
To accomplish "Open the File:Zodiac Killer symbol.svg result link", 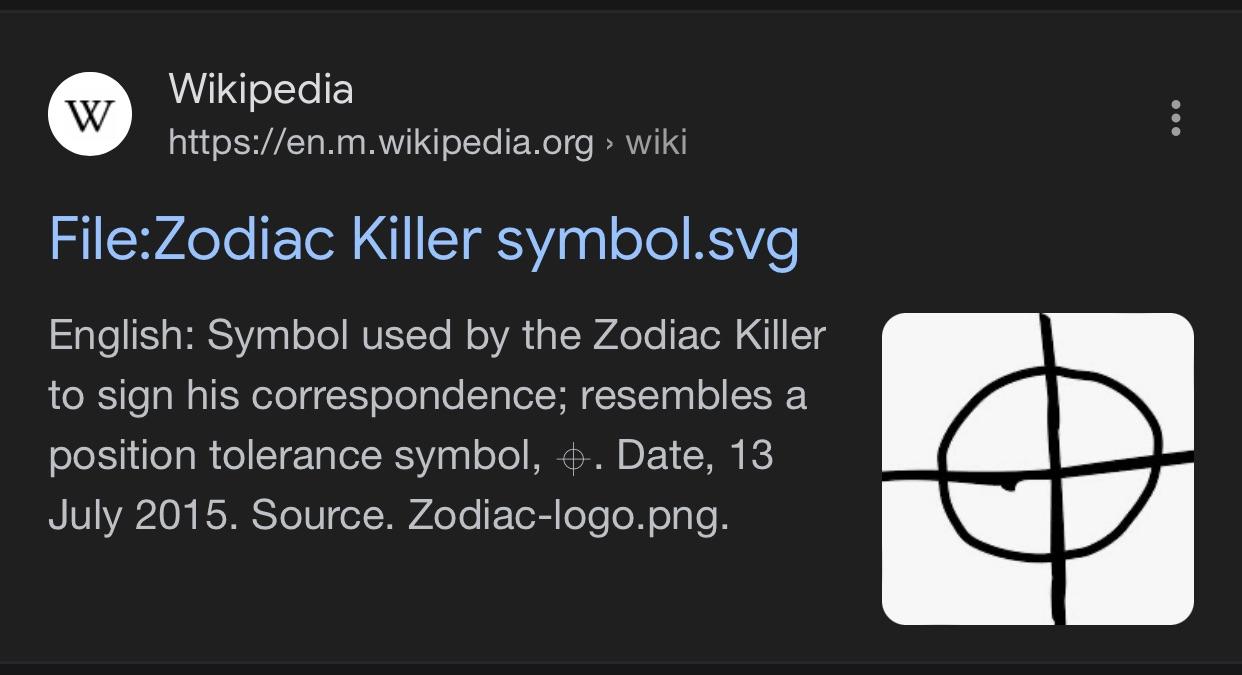I will (x=424, y=240).
